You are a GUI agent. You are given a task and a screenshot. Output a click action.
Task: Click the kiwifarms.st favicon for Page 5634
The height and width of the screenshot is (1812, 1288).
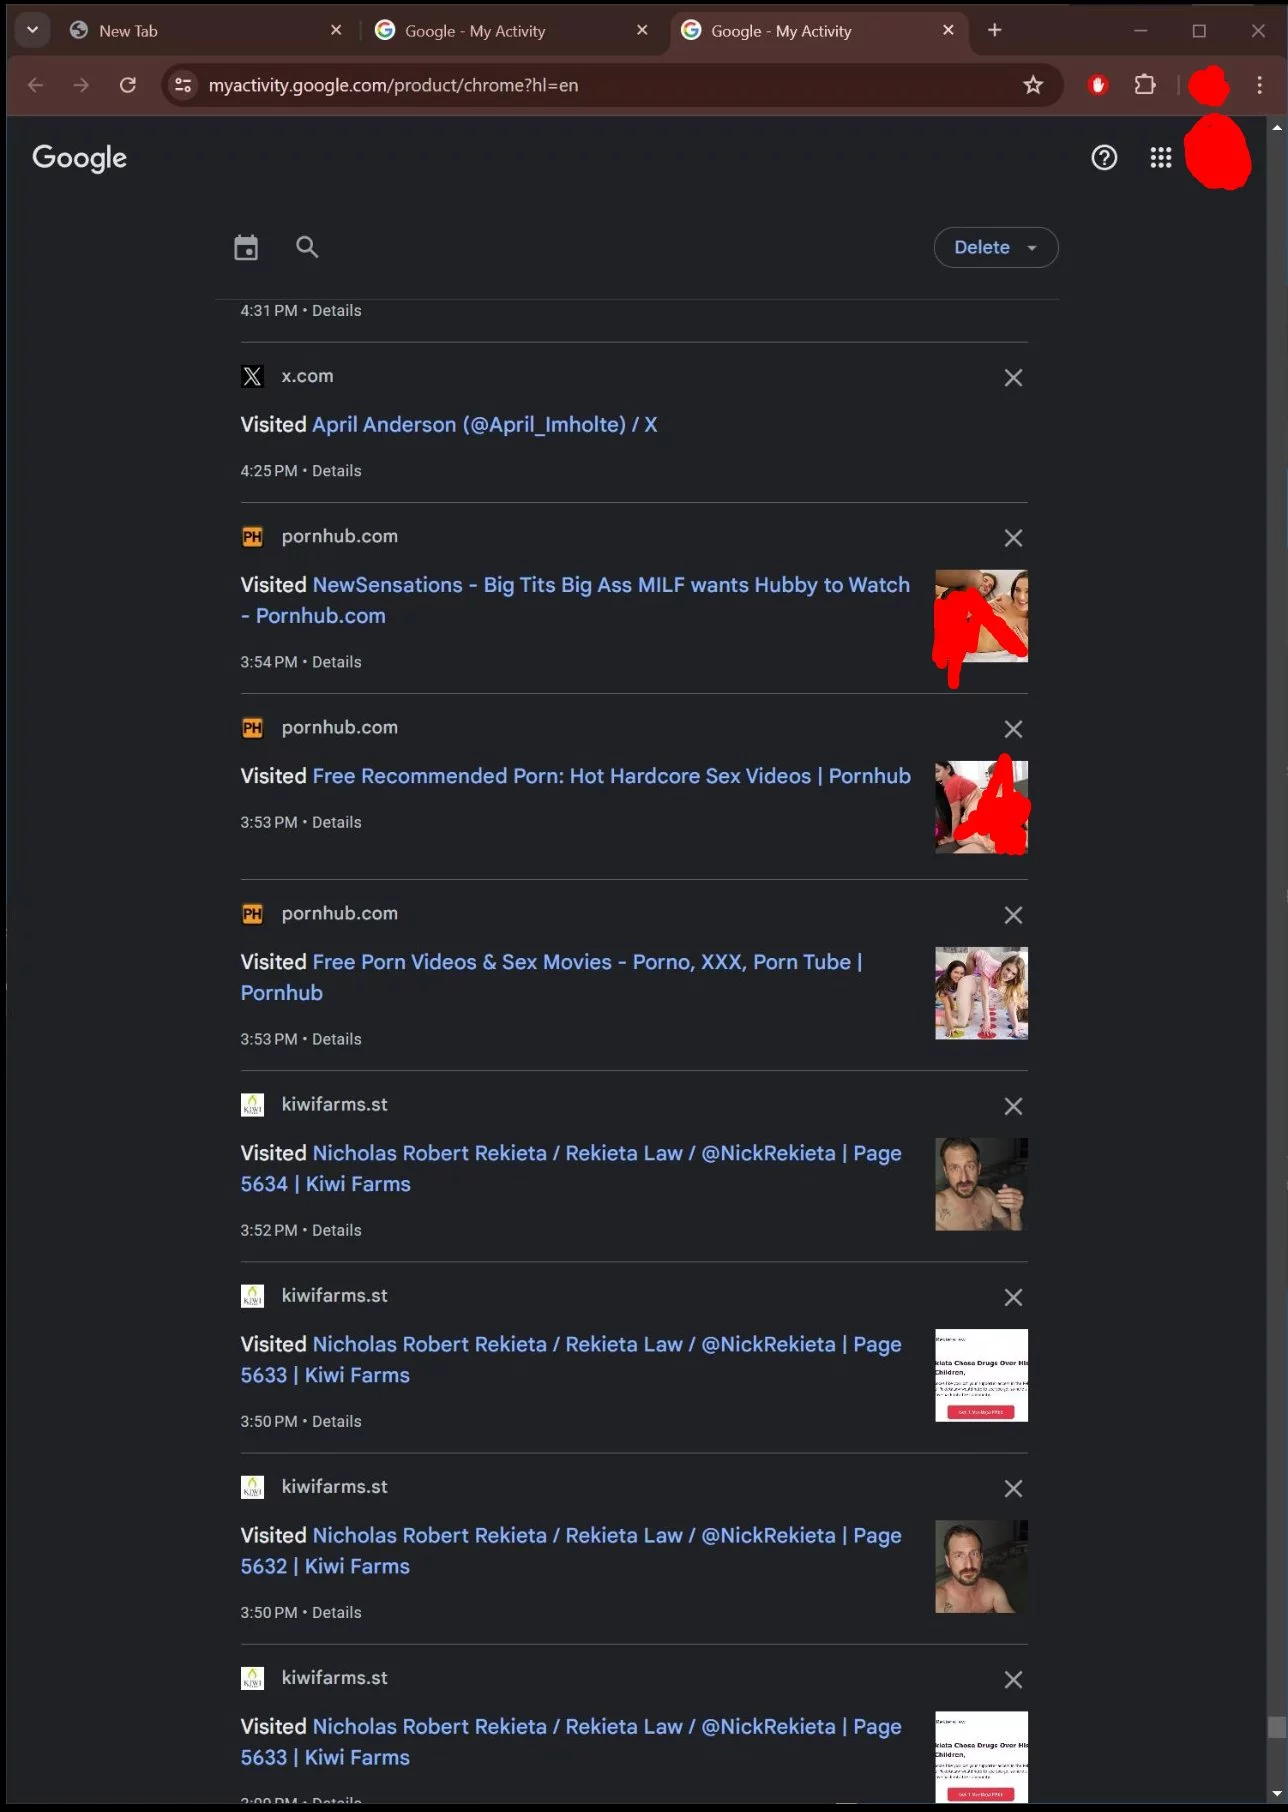coord(252,1104)
